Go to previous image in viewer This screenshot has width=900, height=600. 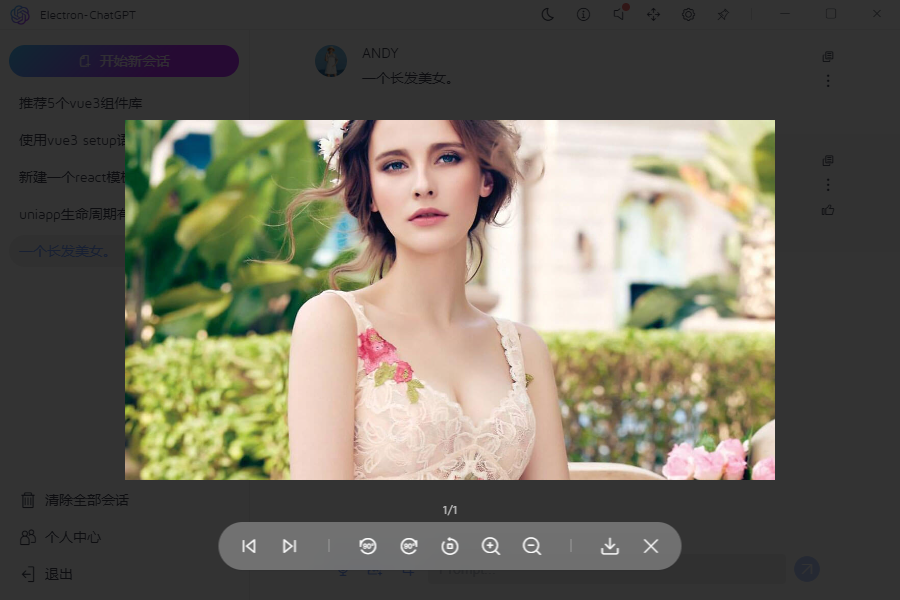click(x=249, y=546)
